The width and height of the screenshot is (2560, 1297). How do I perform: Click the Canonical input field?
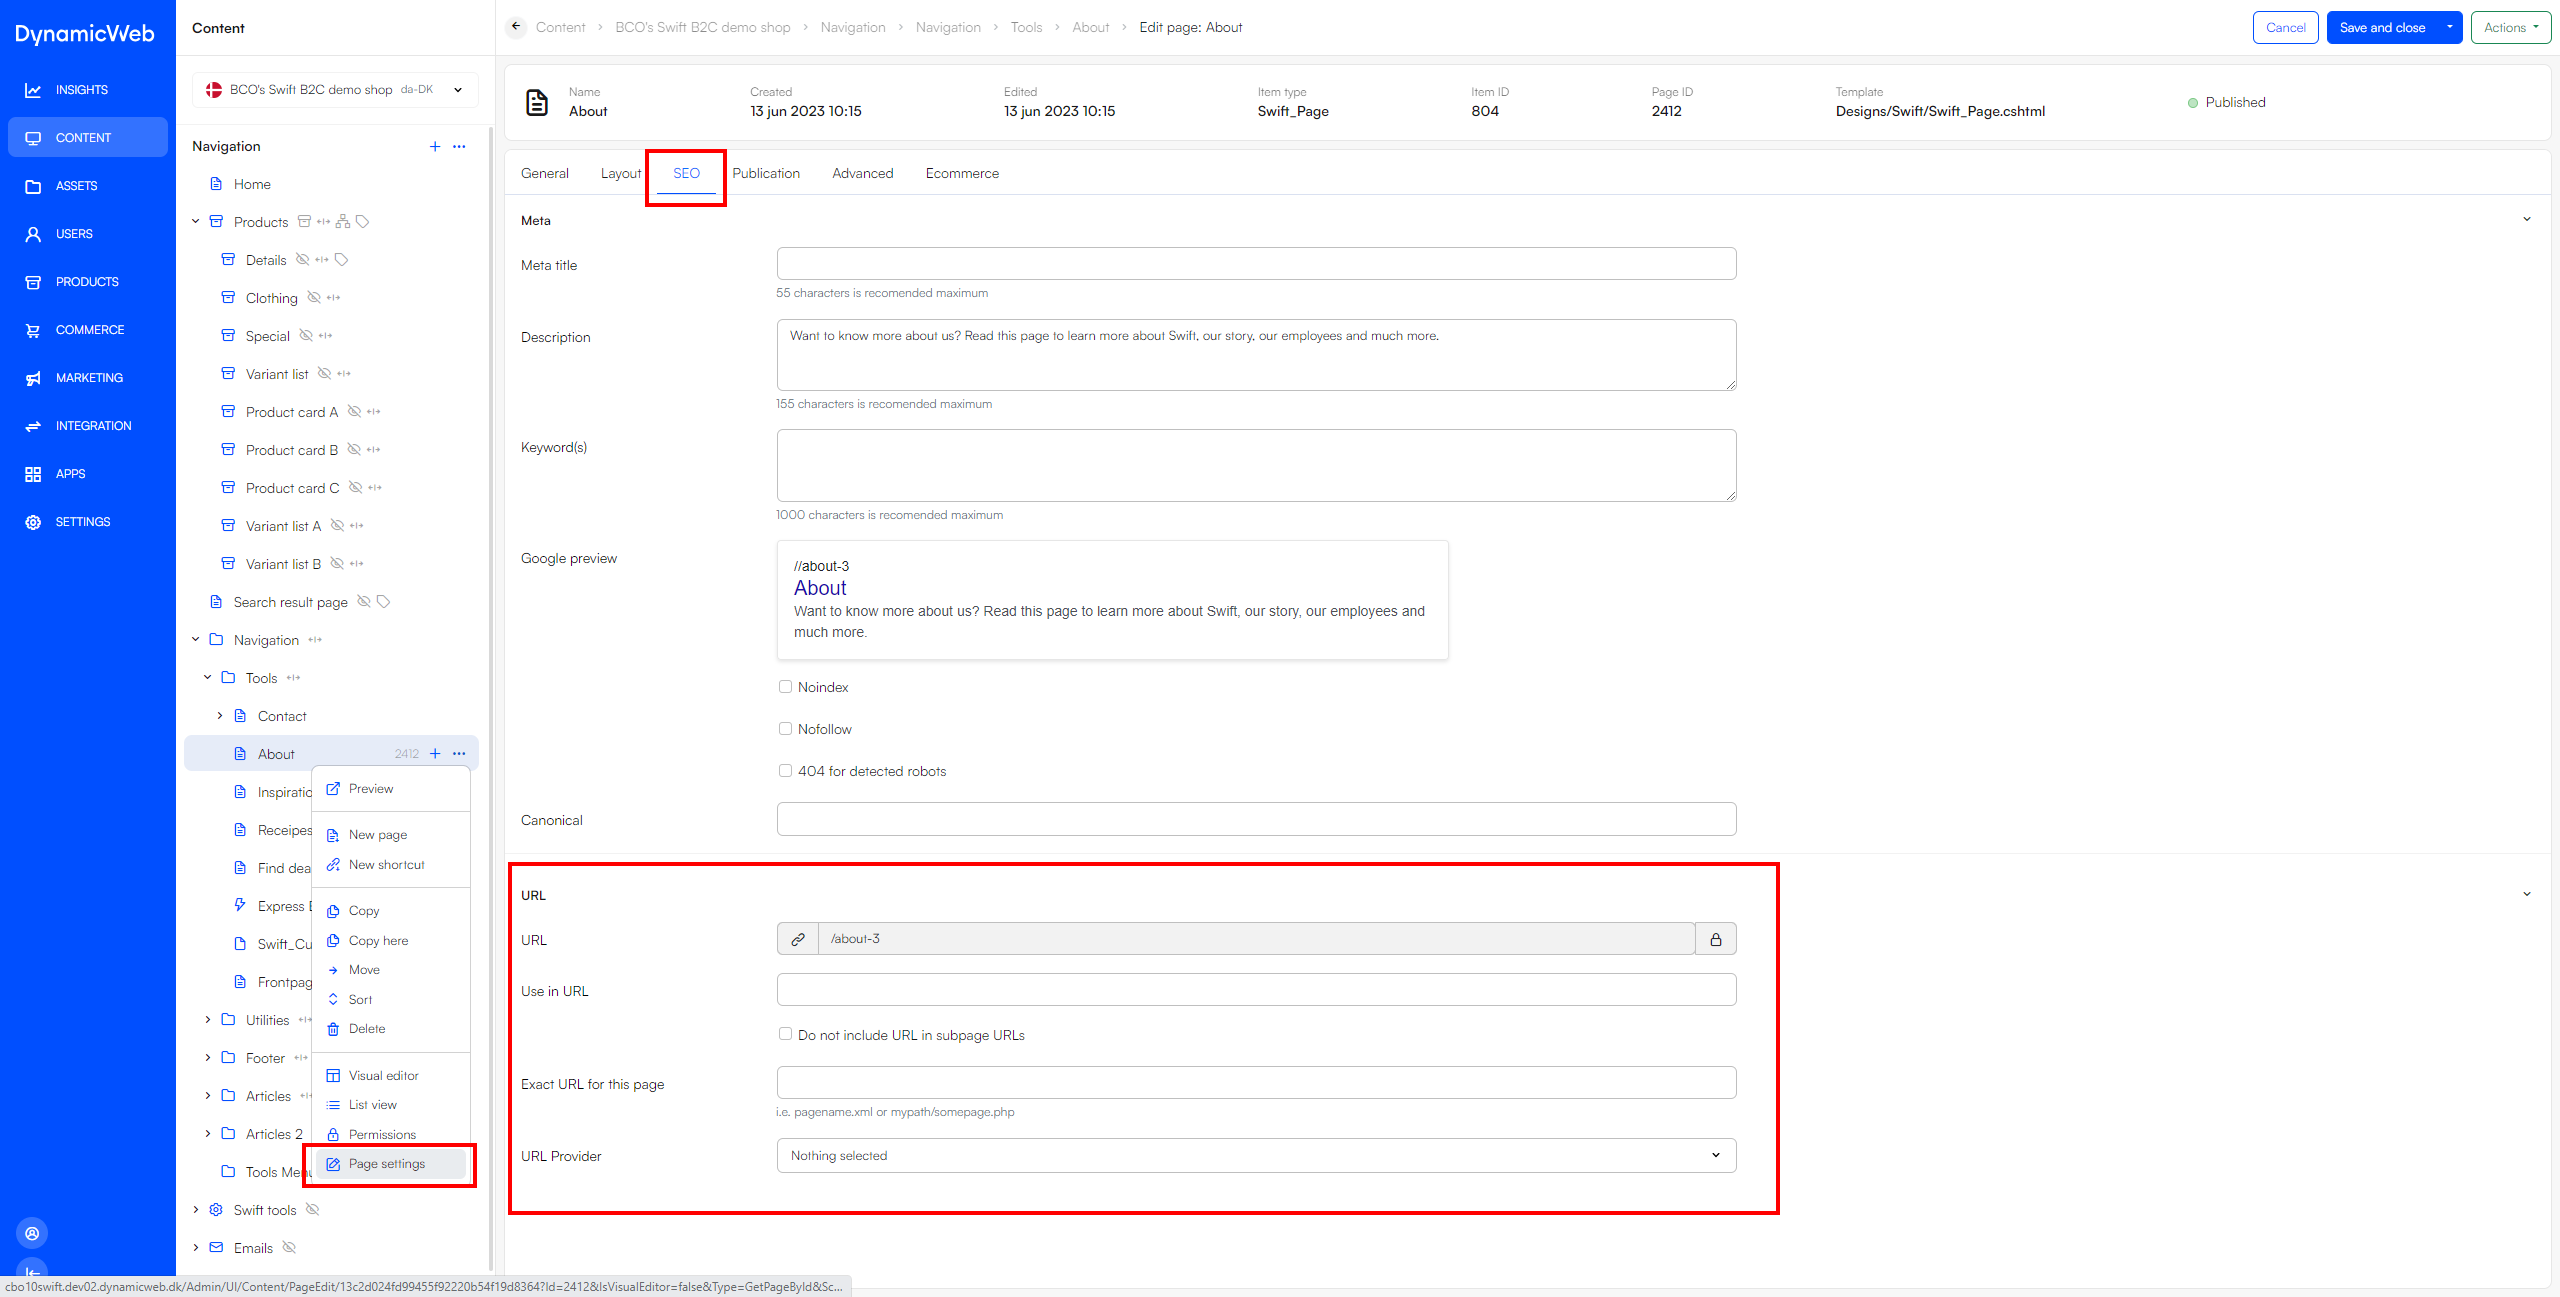click(1256, 820)
